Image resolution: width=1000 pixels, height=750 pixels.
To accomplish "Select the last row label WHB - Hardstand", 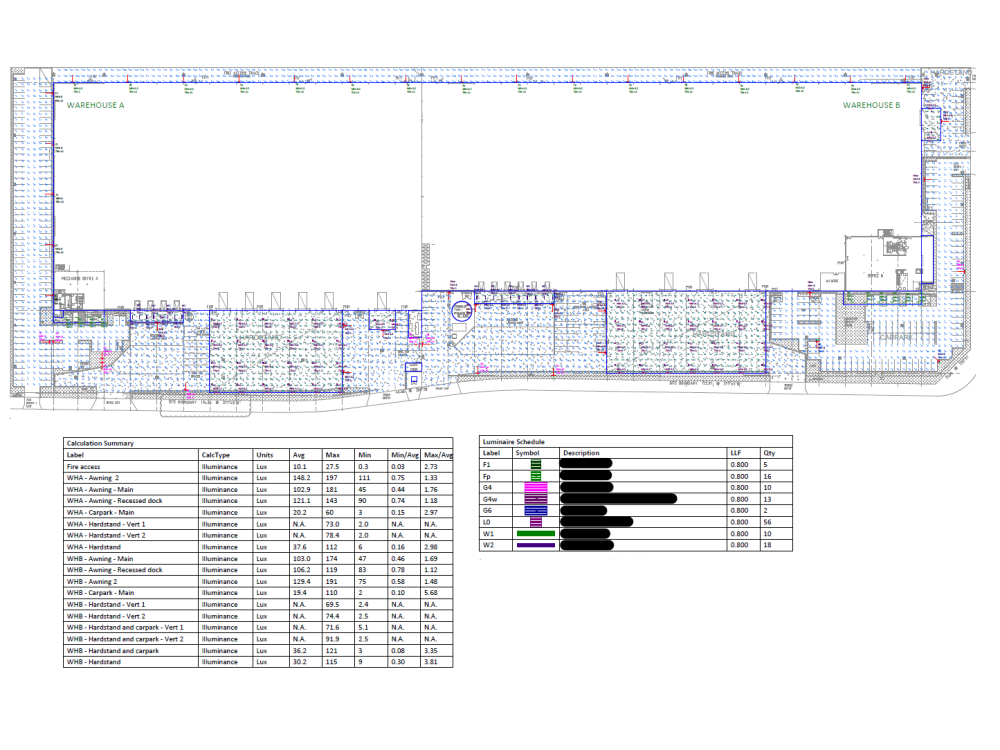I will coord(93,662).
